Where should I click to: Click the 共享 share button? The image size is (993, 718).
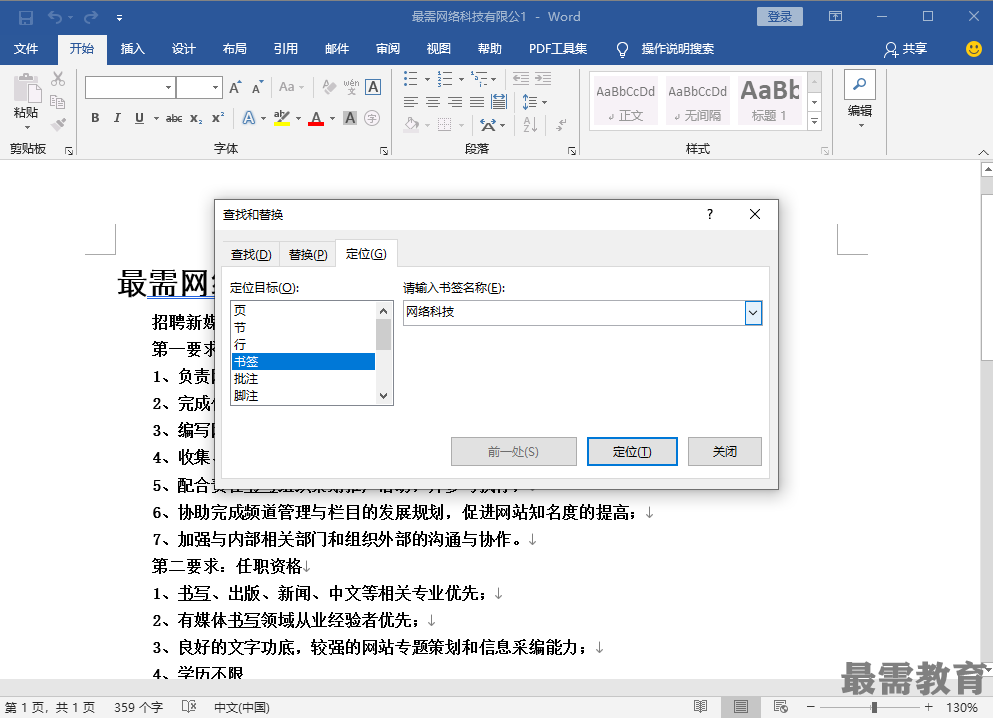pyautogui.click(x=906, y=49)
